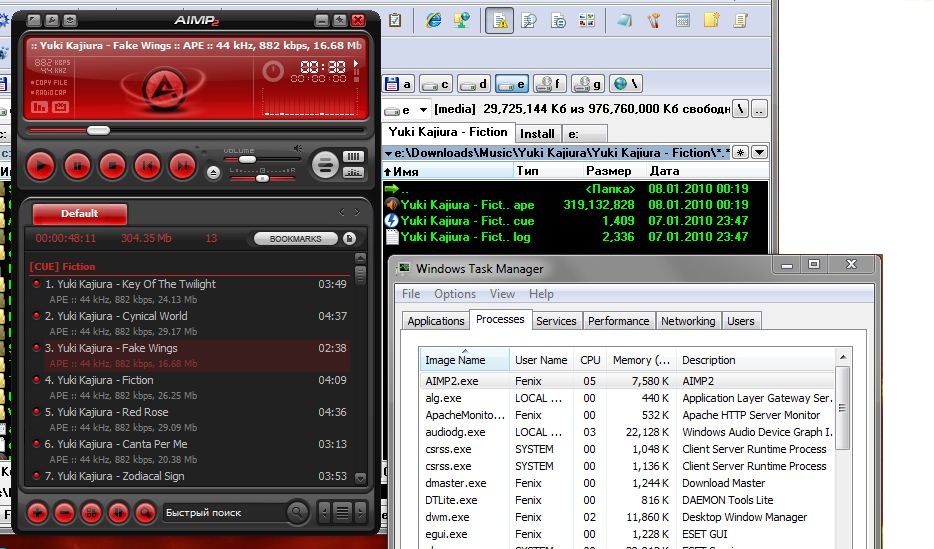The image size is (934, 549).
Task: Select the Default playlist tab
Action: coord(79,213)
